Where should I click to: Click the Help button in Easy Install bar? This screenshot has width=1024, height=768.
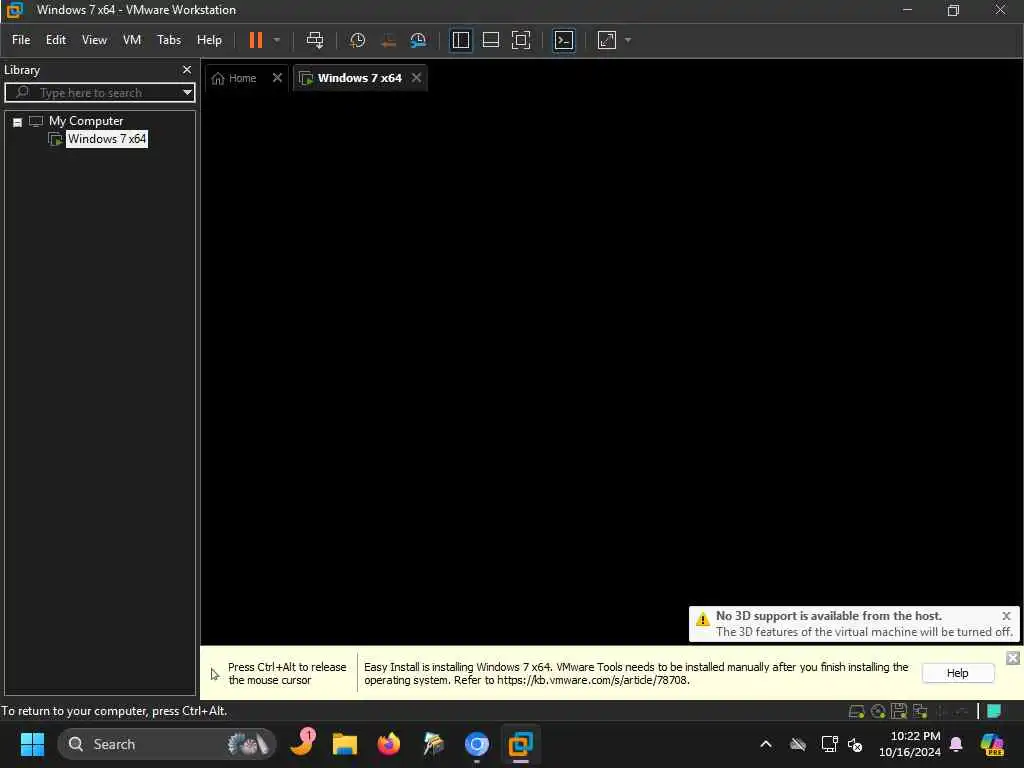(x=957, y=673)
